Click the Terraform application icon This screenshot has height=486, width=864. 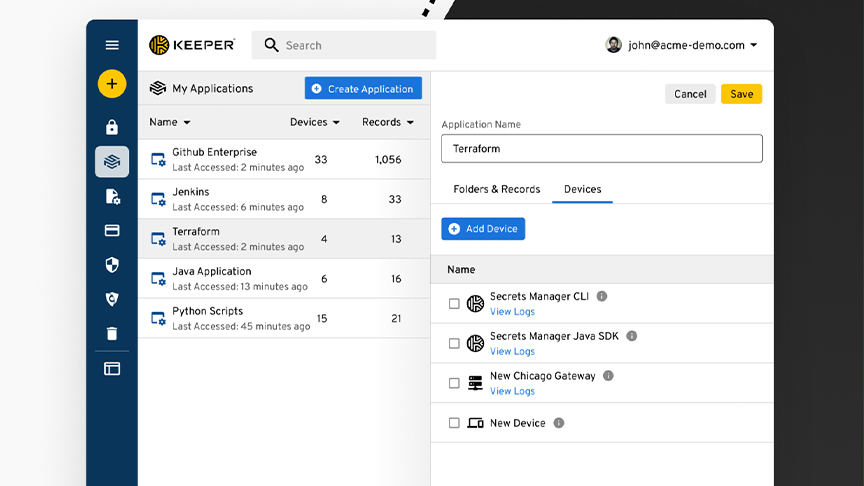click(x=158, y=239)
